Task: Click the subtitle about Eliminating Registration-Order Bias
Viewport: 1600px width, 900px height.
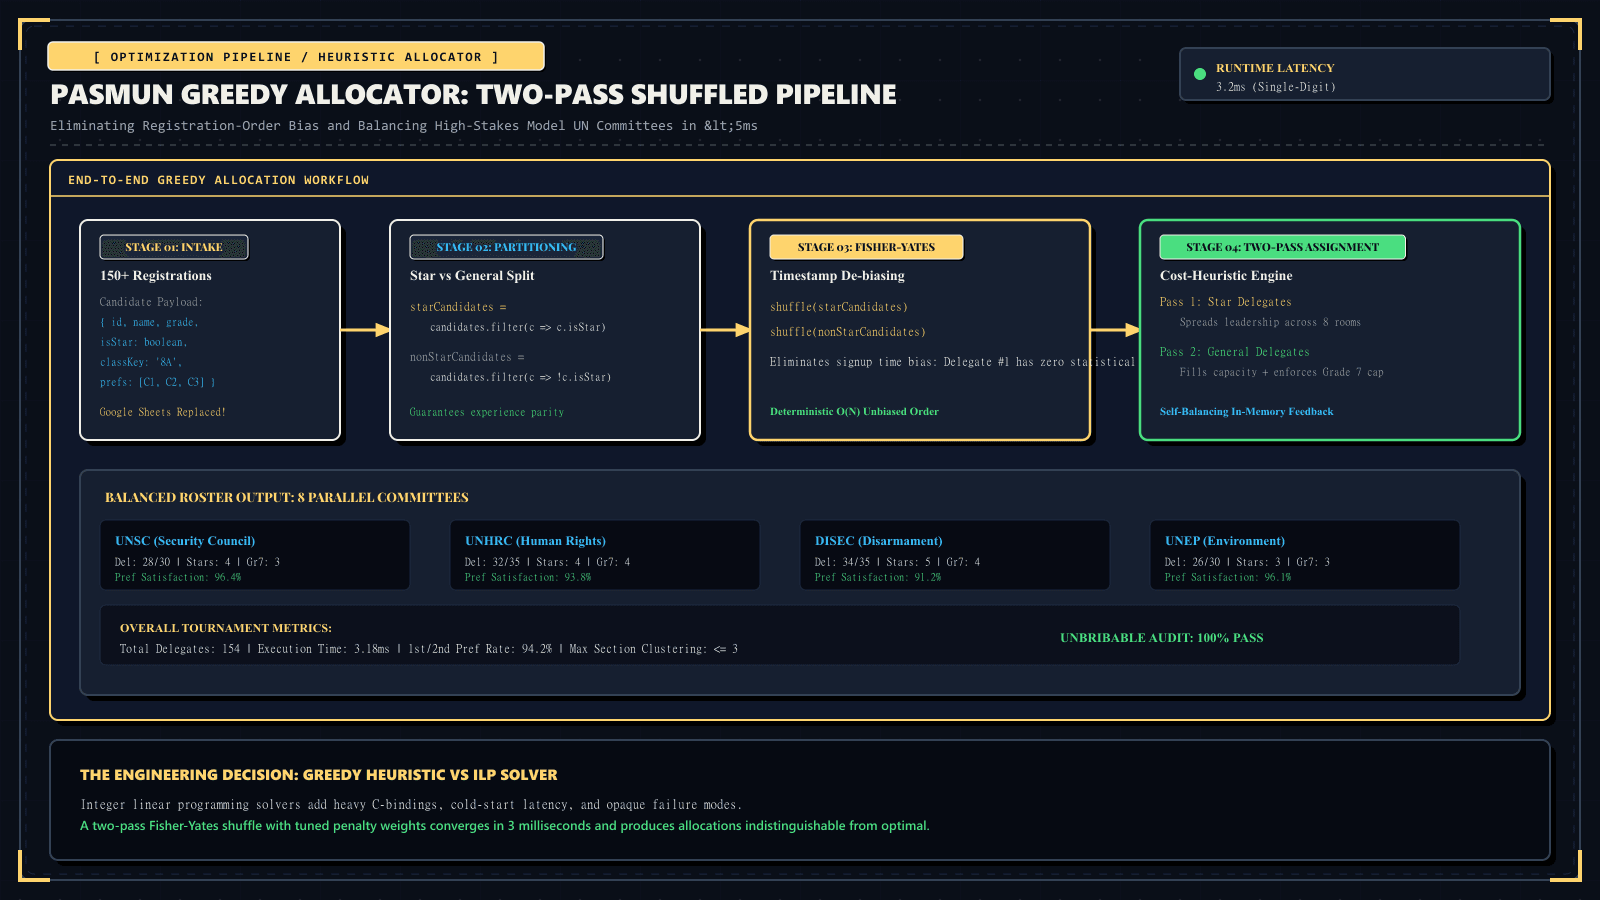Action: click(x=404, y=126)
